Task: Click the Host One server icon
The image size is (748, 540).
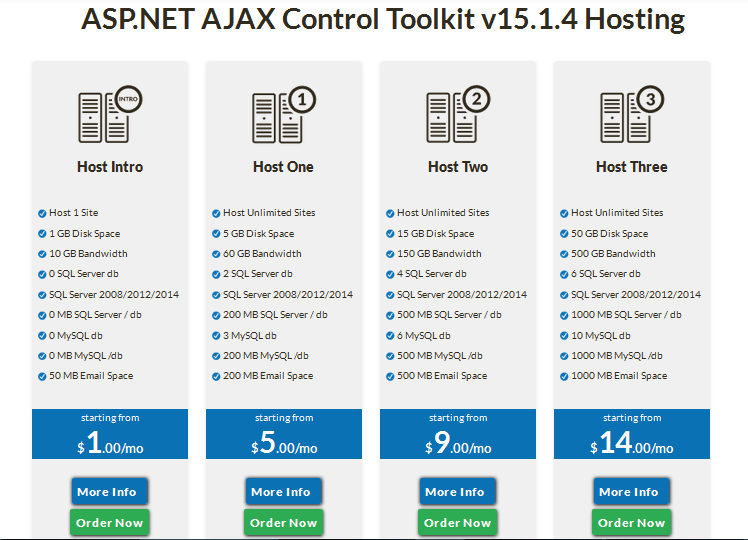Action: [x=284, y=114]
